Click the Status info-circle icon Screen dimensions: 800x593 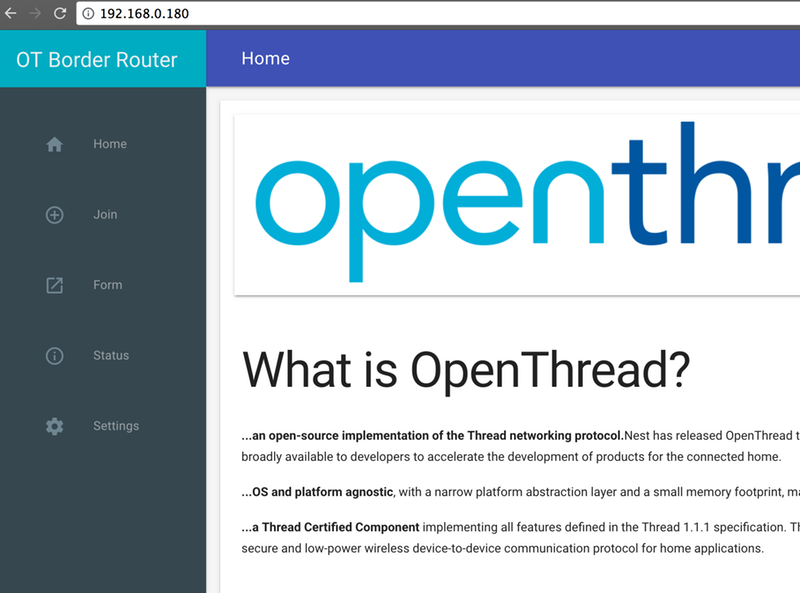click(55, 356)
